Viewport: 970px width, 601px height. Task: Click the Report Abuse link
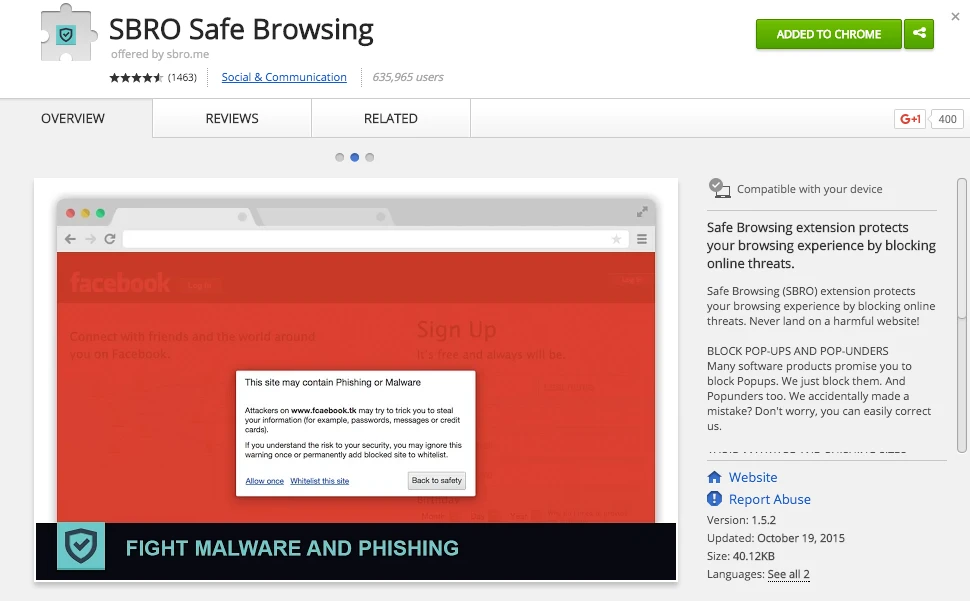tap(770, 499)
